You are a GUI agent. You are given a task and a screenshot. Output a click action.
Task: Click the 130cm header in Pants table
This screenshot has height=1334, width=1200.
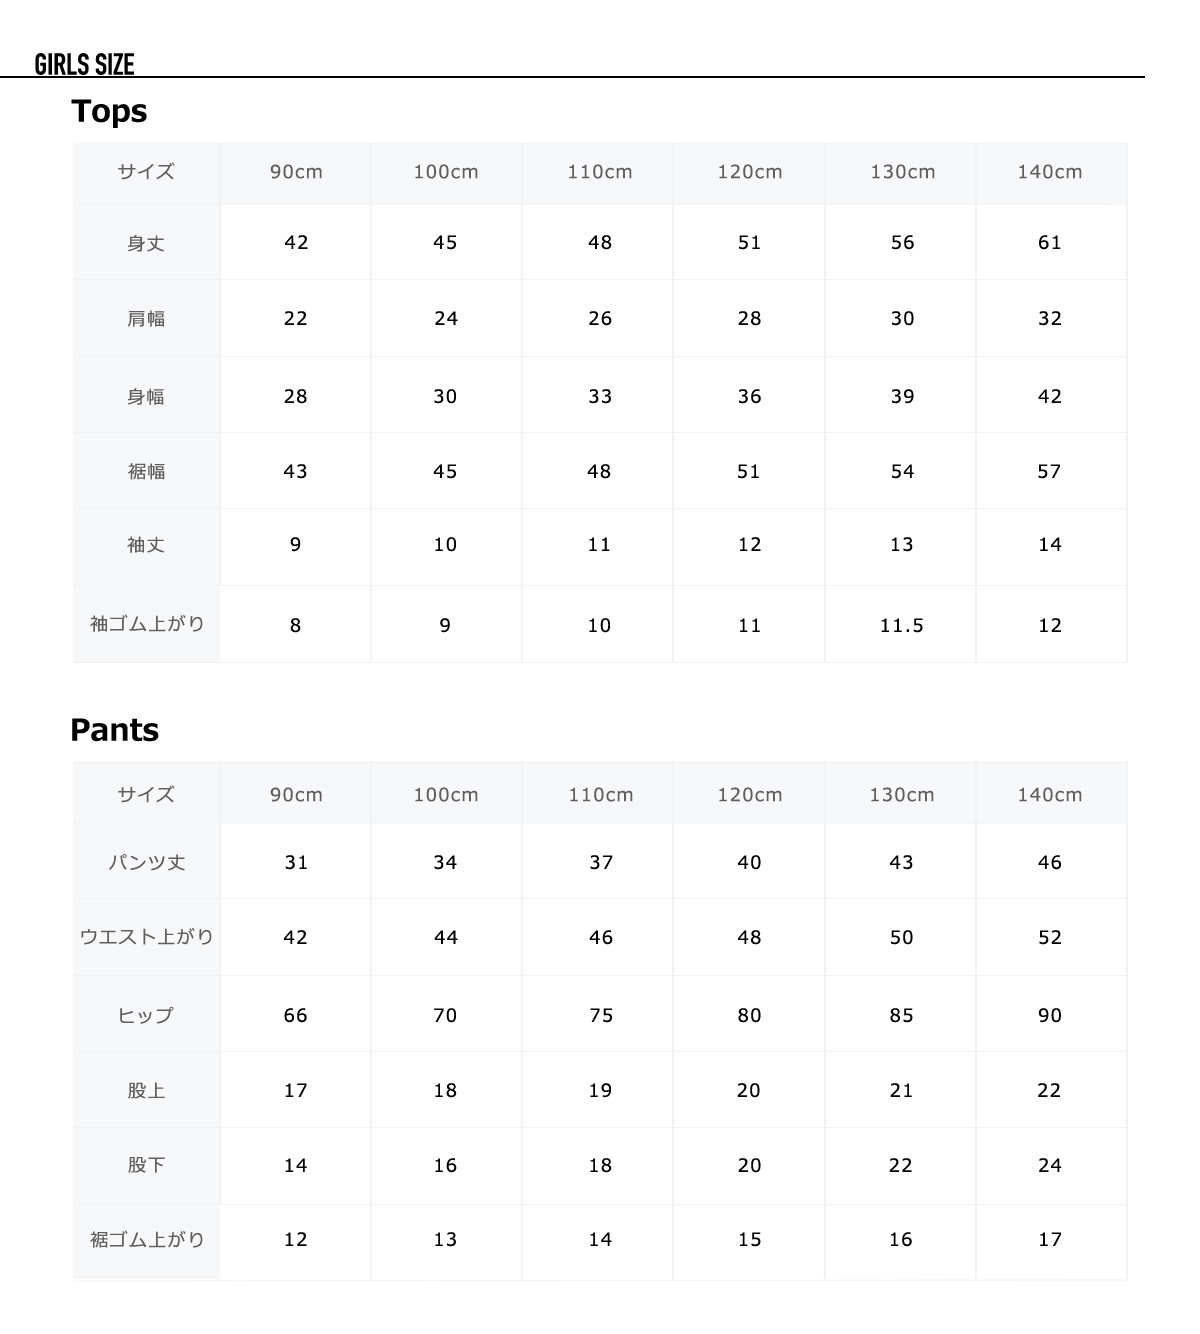902,795
